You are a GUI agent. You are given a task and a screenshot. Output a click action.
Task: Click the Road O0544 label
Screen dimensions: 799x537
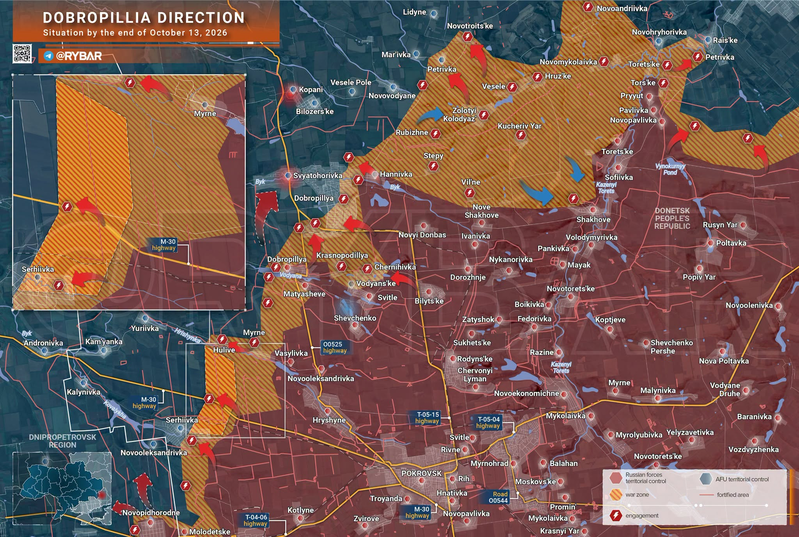tap(498, 497)
